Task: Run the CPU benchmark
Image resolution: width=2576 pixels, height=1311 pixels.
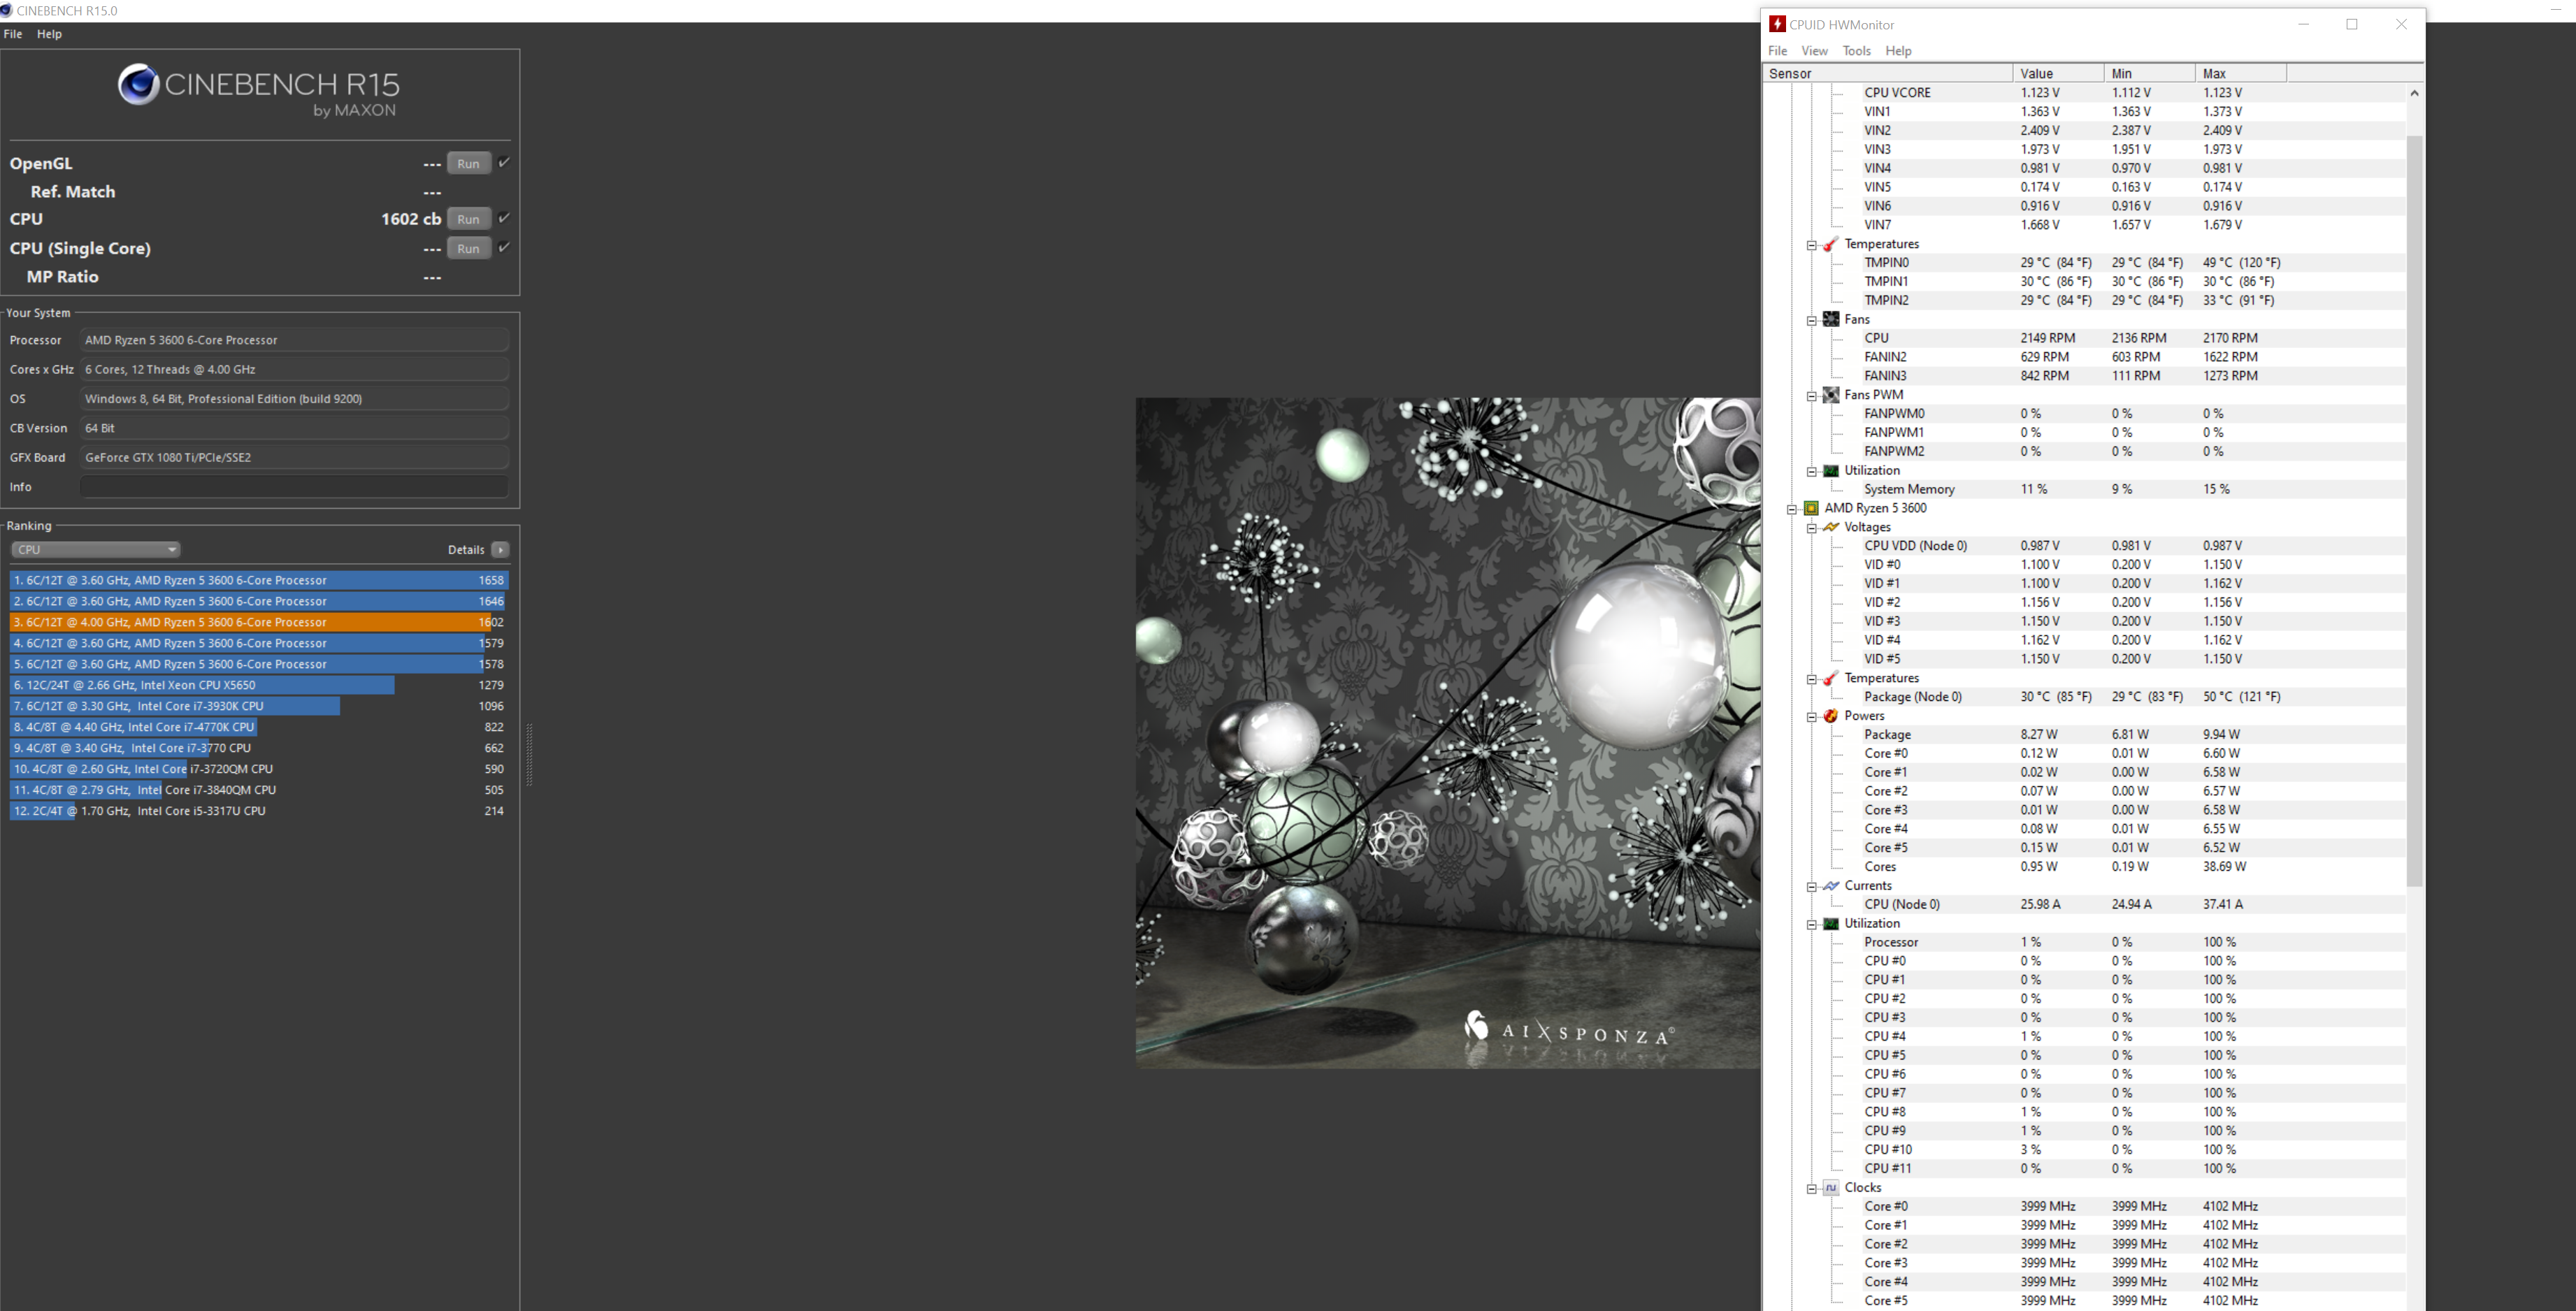Action: click(x=468, y=219)
